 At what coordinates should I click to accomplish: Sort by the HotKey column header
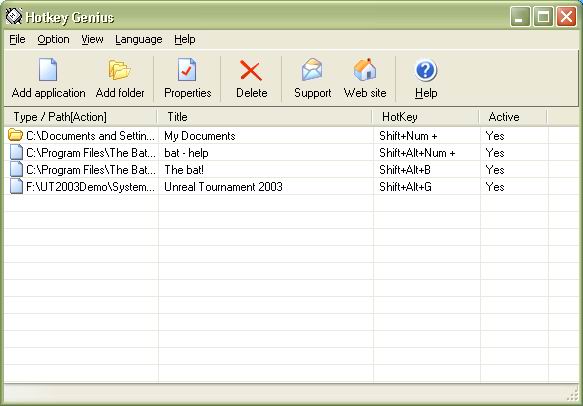(x=425, y=117)
